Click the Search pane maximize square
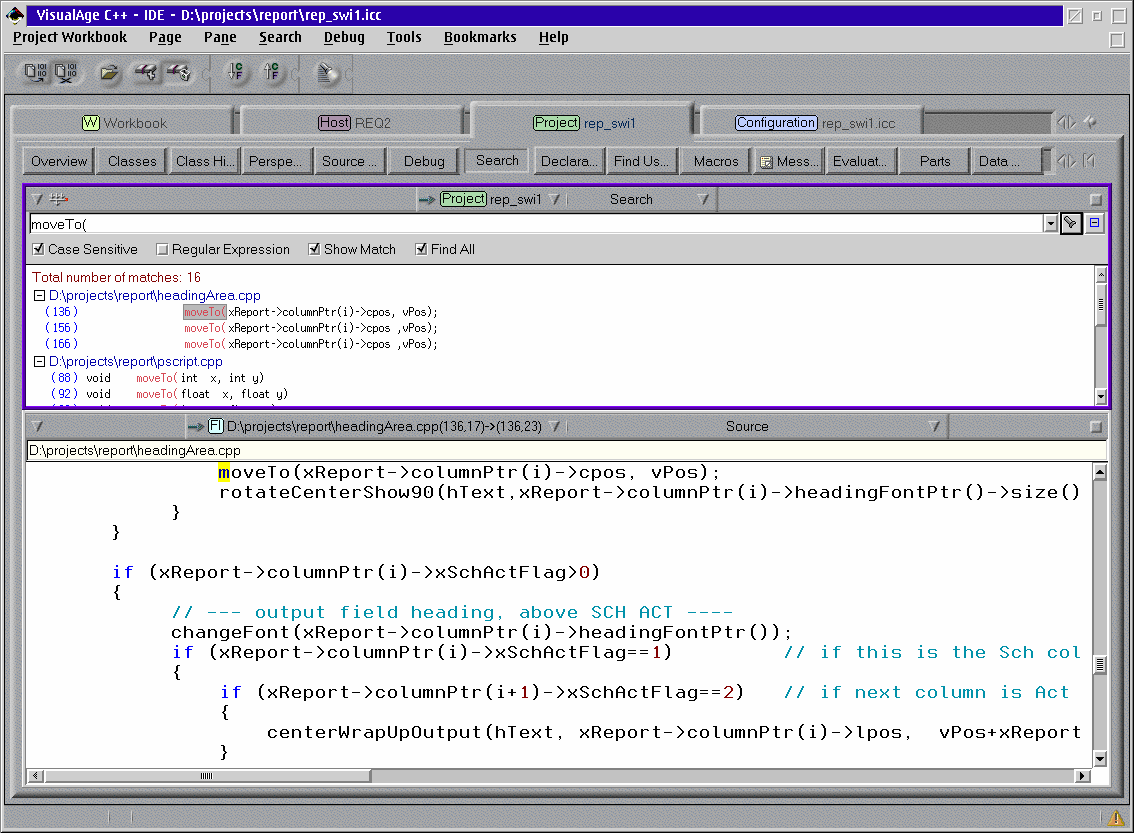The width and height of the screenshot is (1134, 833). click(1096, 200)
